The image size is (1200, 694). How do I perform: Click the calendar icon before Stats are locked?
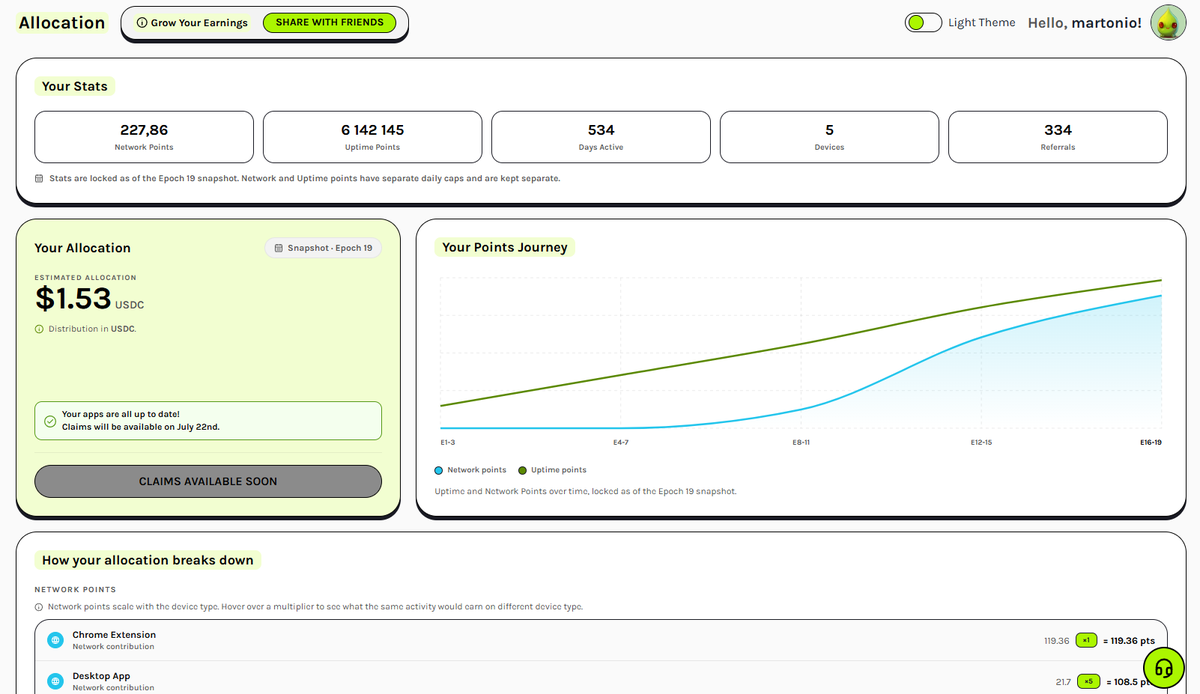(39, 179)
